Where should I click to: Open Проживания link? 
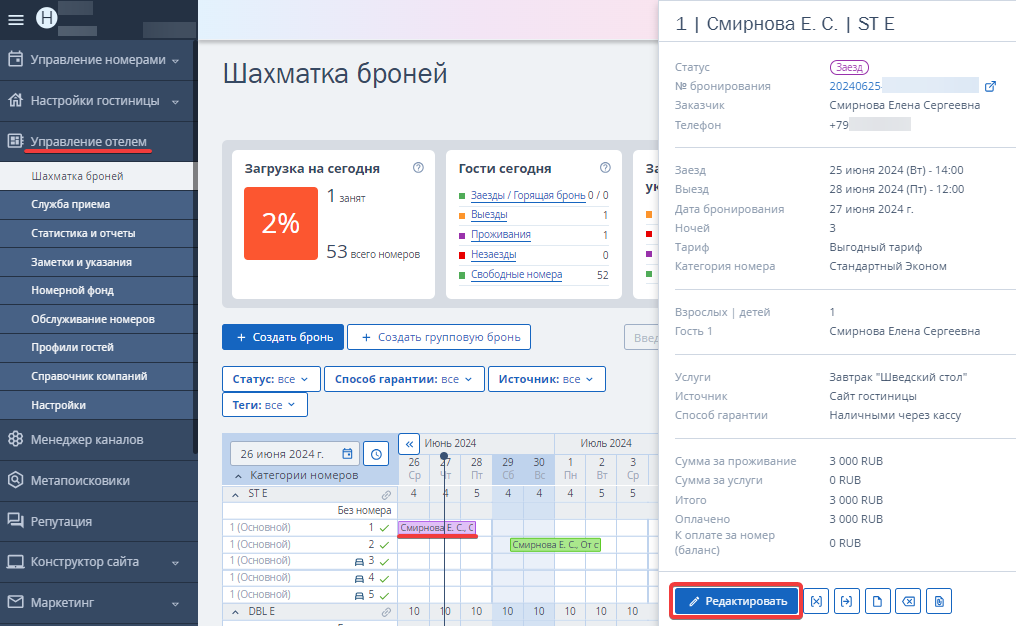click(500, 235)
